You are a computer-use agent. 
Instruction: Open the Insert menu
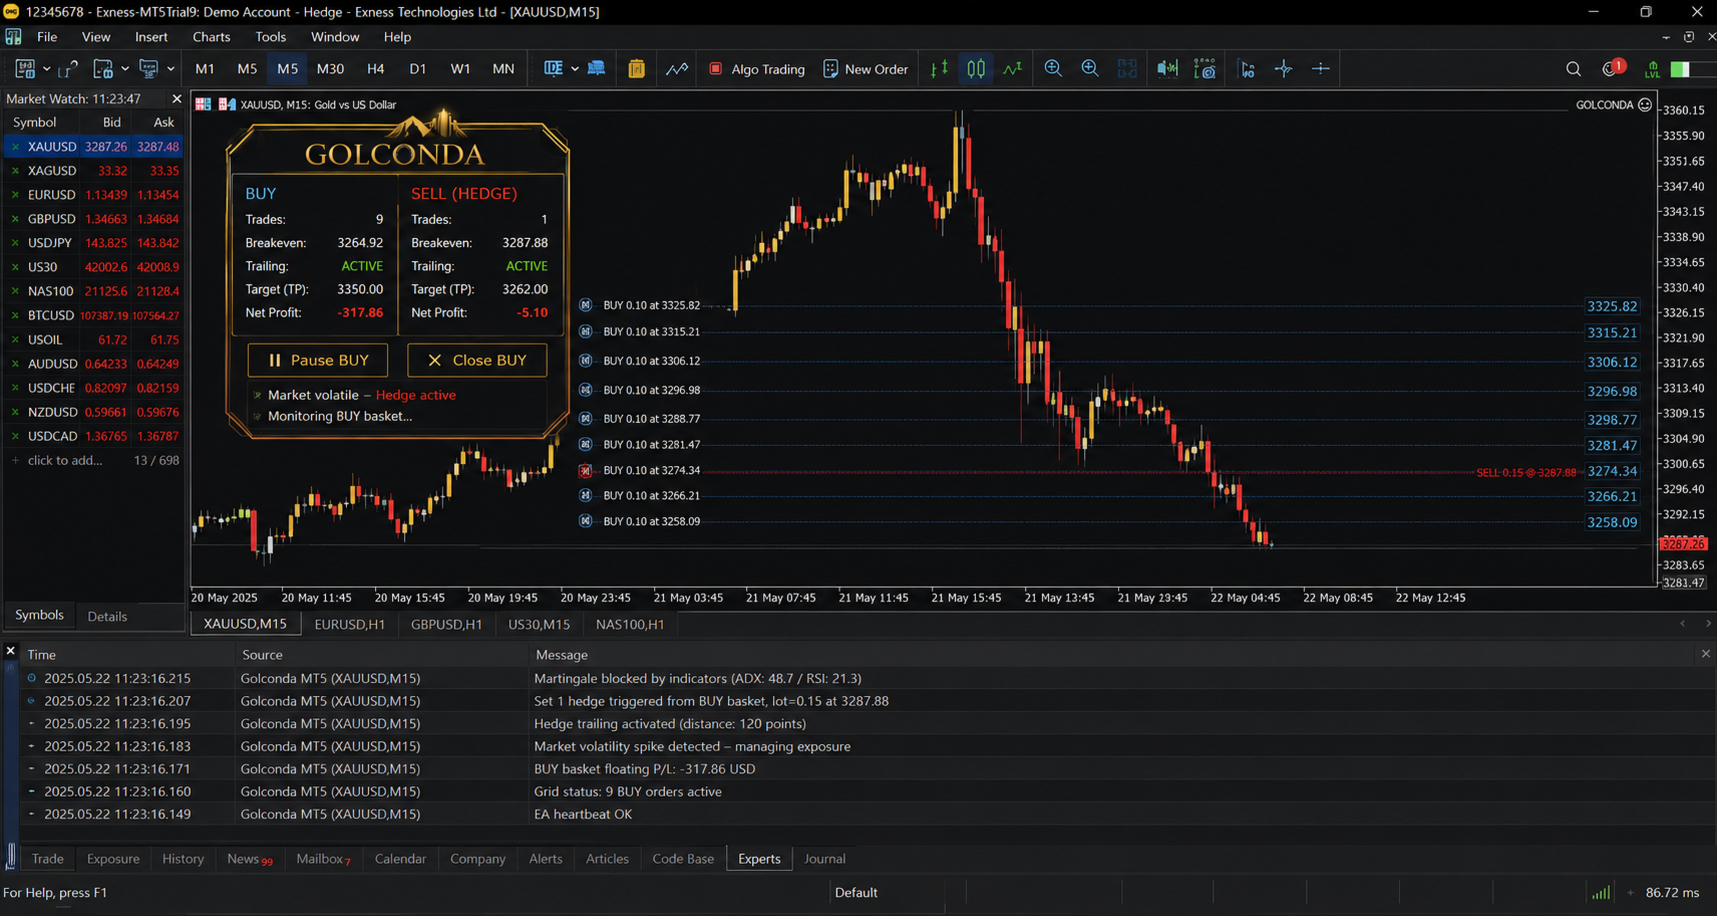click(151, 37)
